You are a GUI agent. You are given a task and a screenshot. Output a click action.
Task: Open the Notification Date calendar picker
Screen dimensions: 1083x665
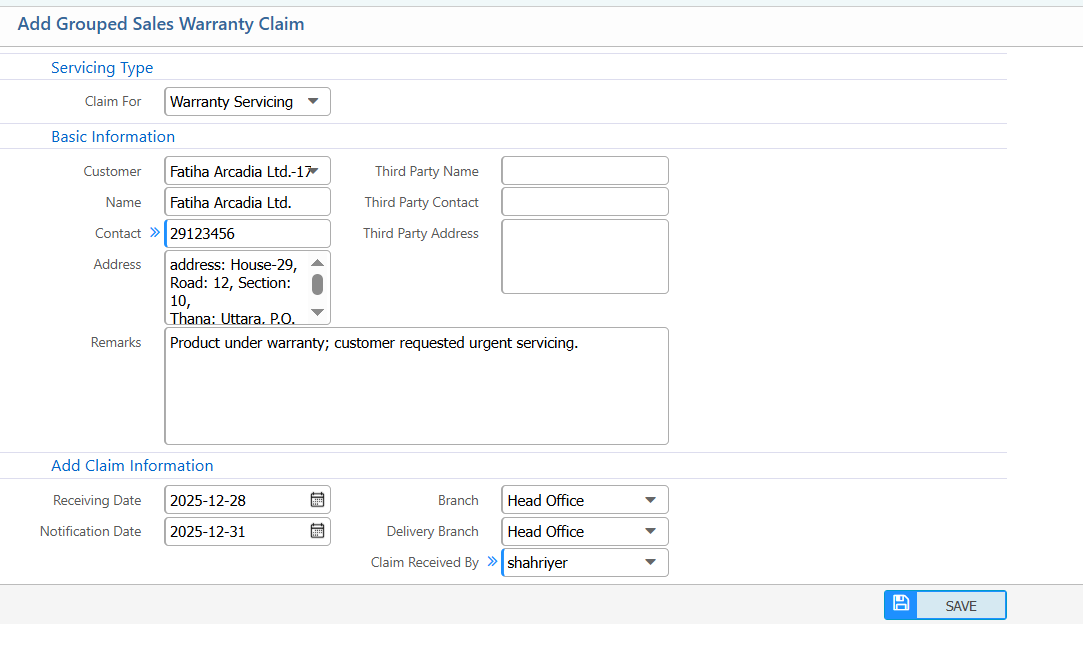point(317,531)
